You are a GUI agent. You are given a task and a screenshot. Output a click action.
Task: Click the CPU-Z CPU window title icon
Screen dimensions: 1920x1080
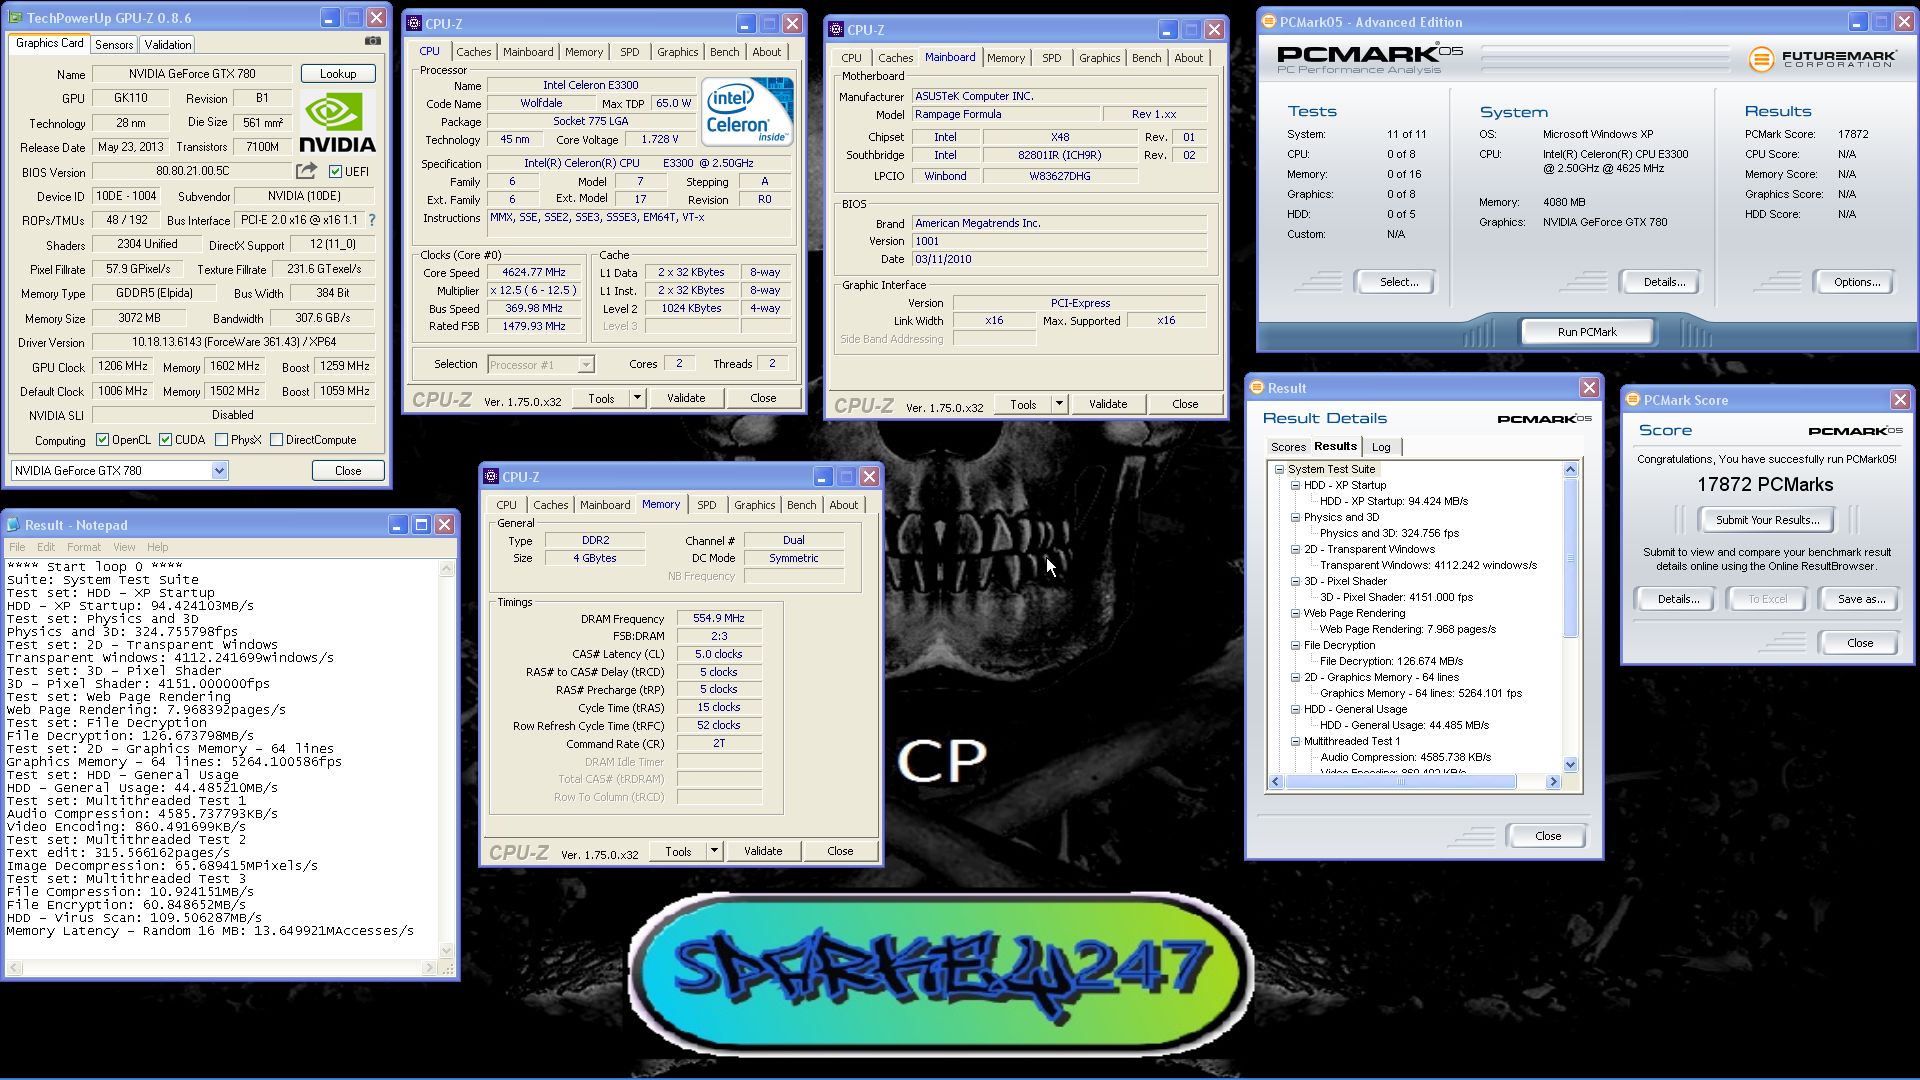pyautogui.click(x=414, y=23)
